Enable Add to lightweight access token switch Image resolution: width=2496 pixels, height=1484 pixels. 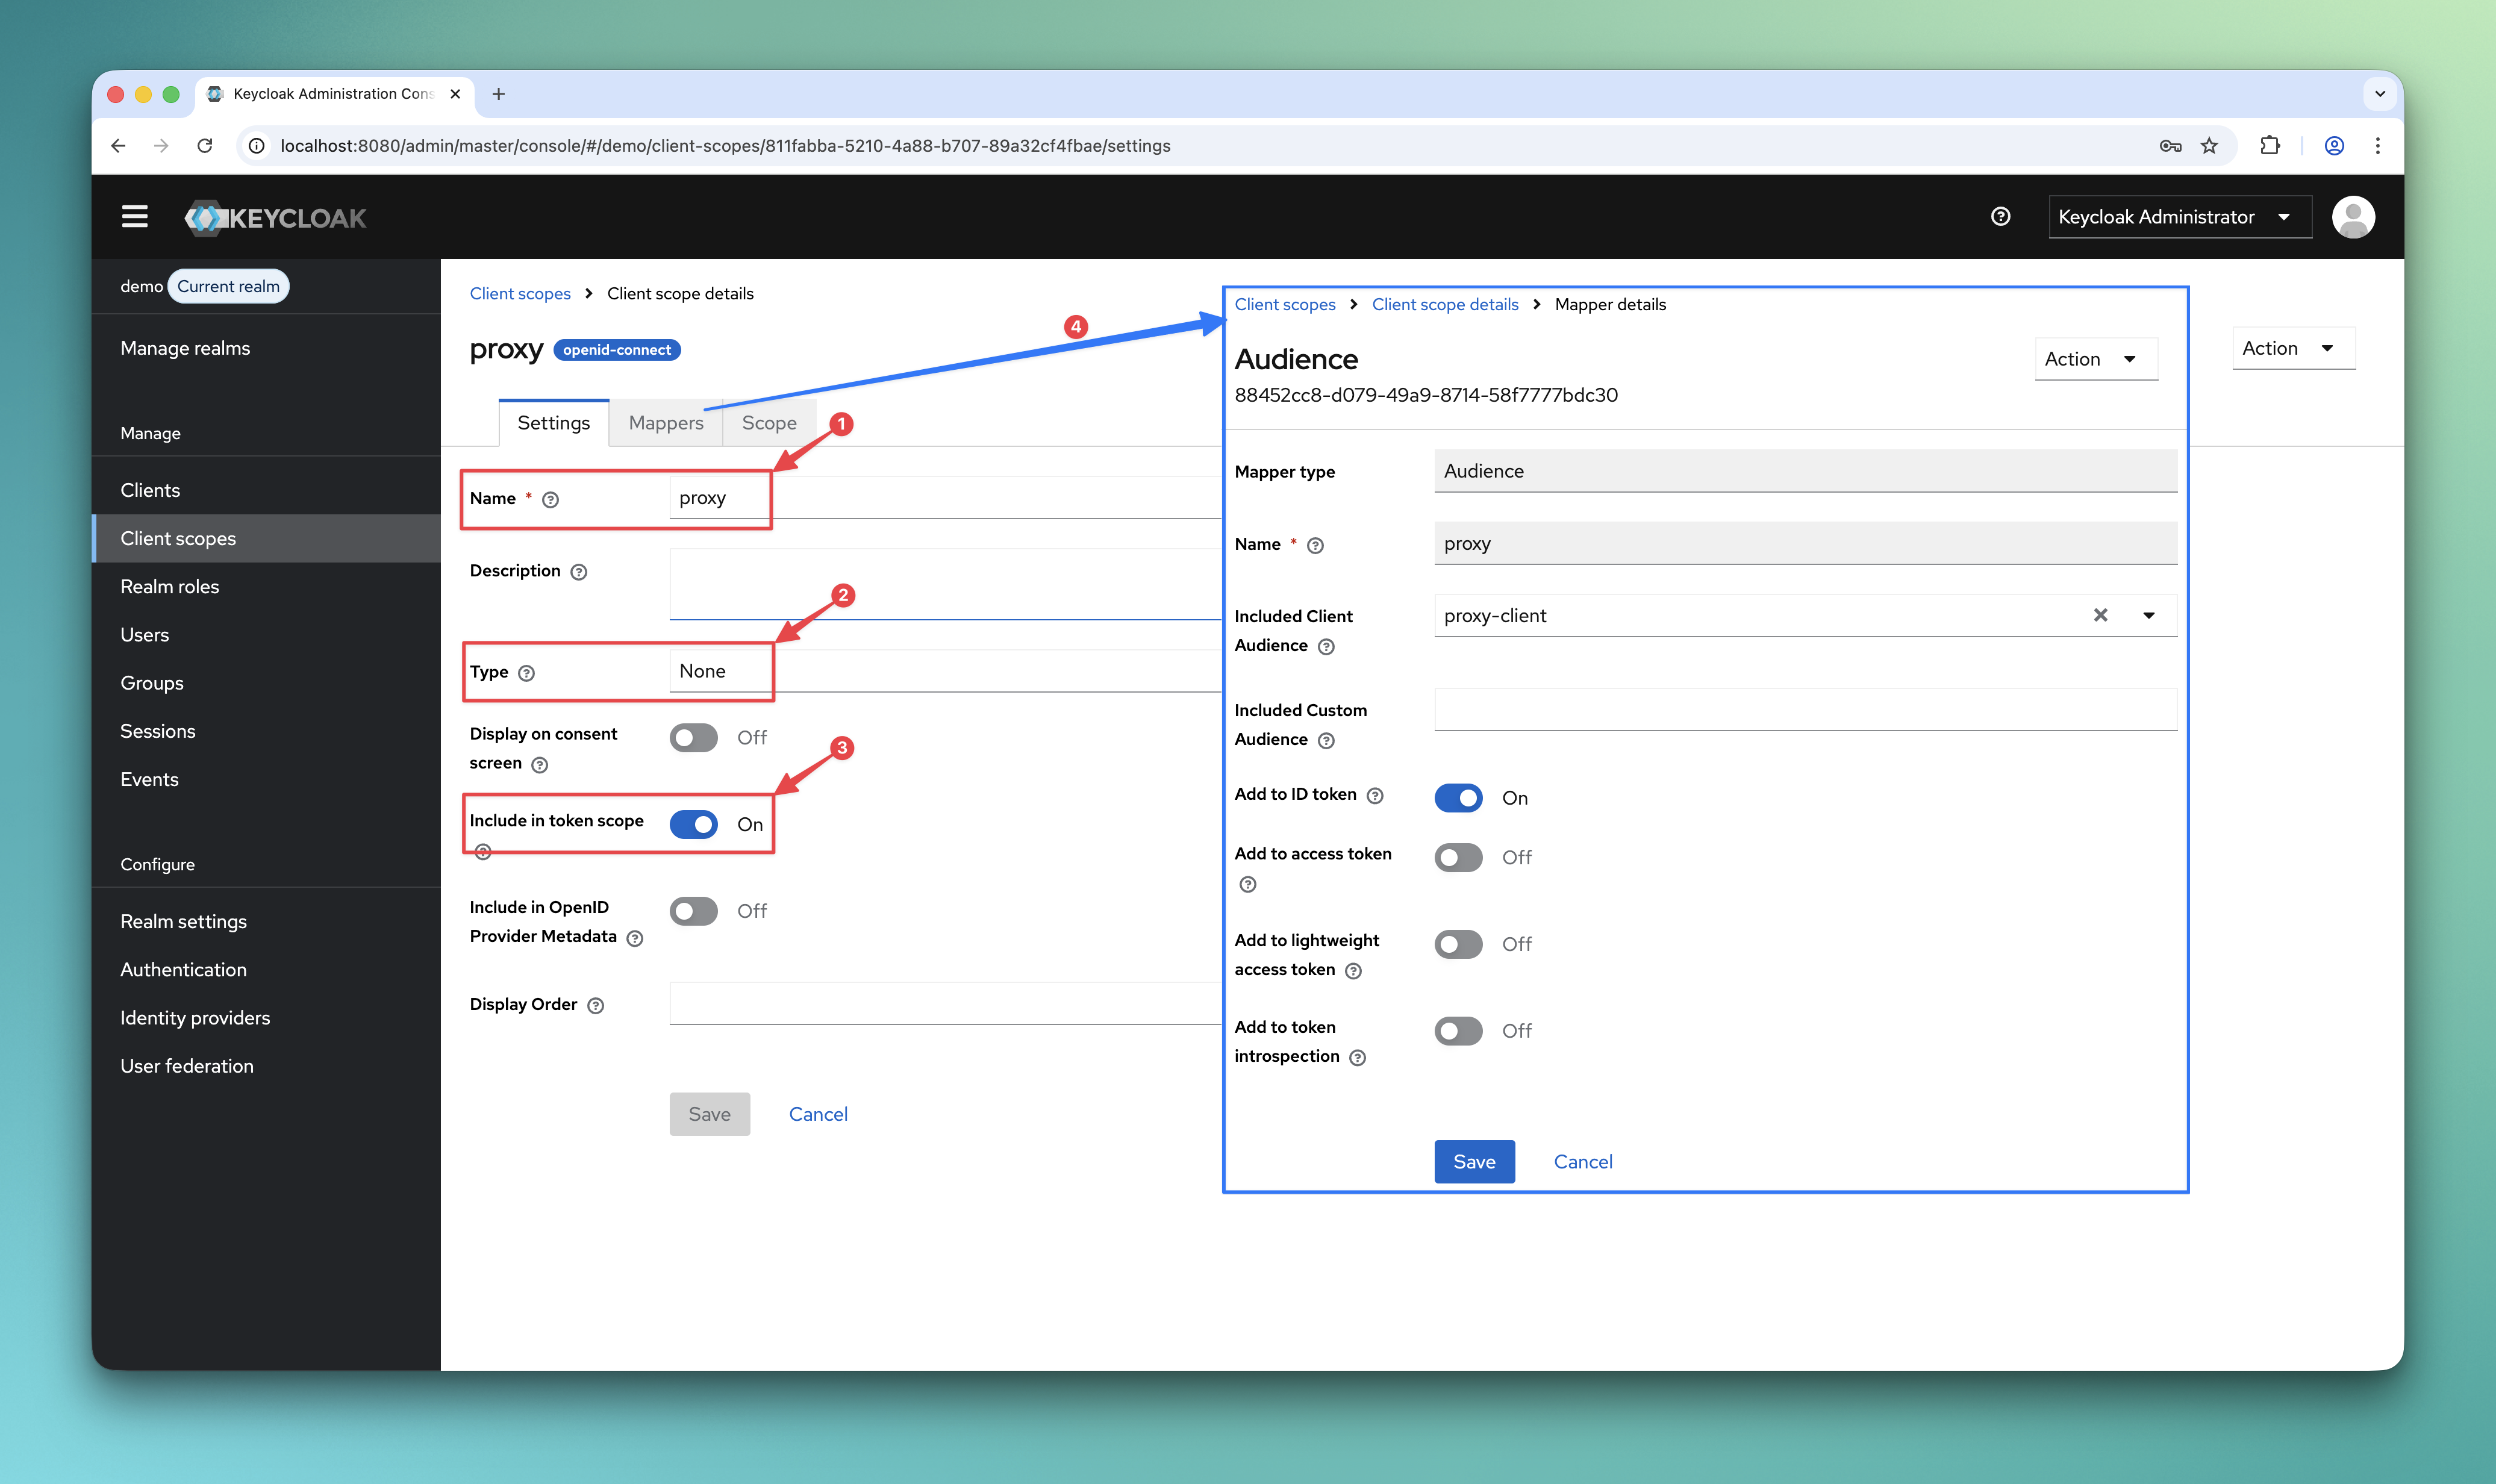(x=1458, y=944)
